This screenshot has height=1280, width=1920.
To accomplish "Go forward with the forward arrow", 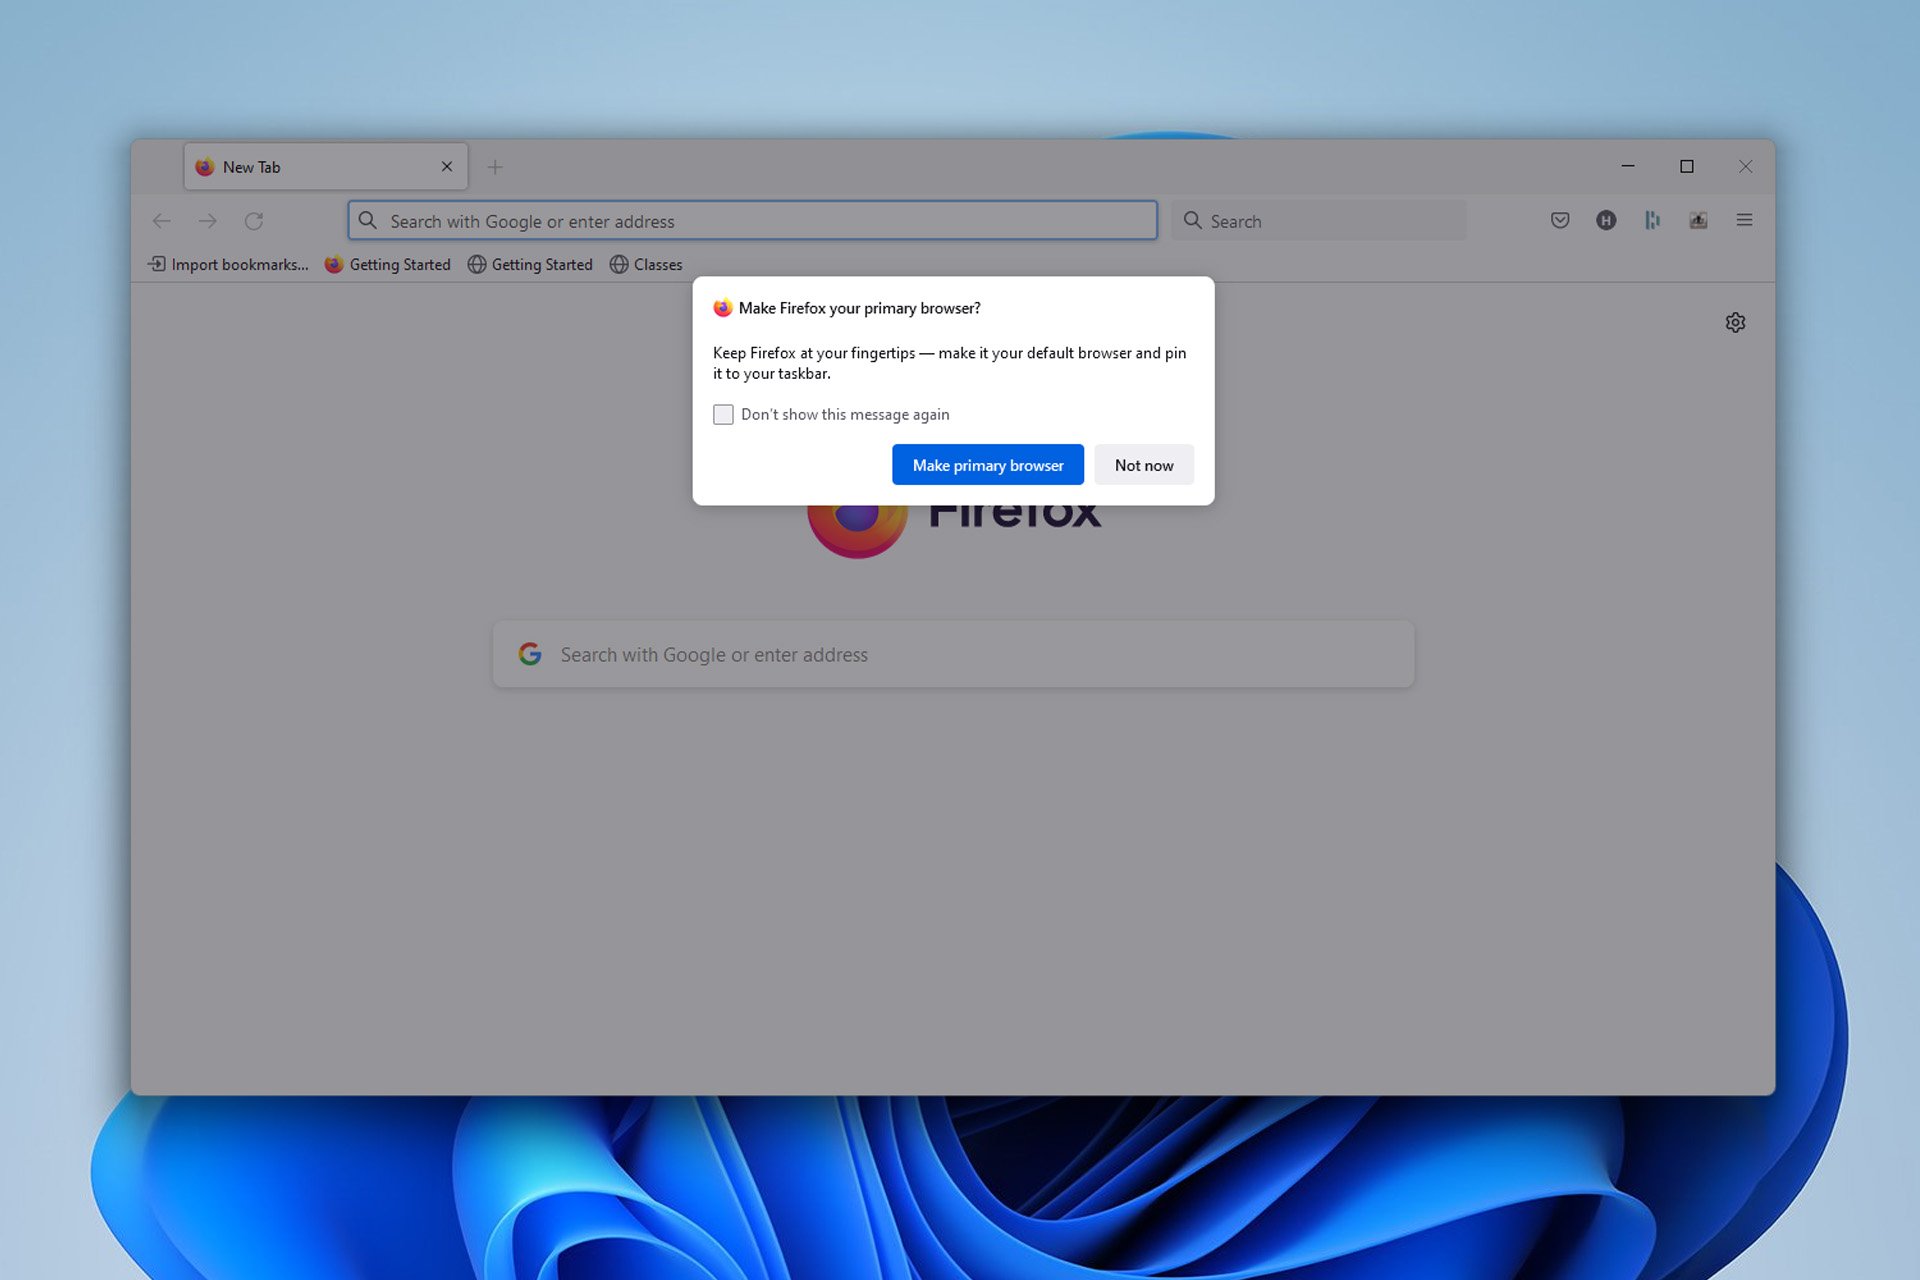I will (208, 221).
